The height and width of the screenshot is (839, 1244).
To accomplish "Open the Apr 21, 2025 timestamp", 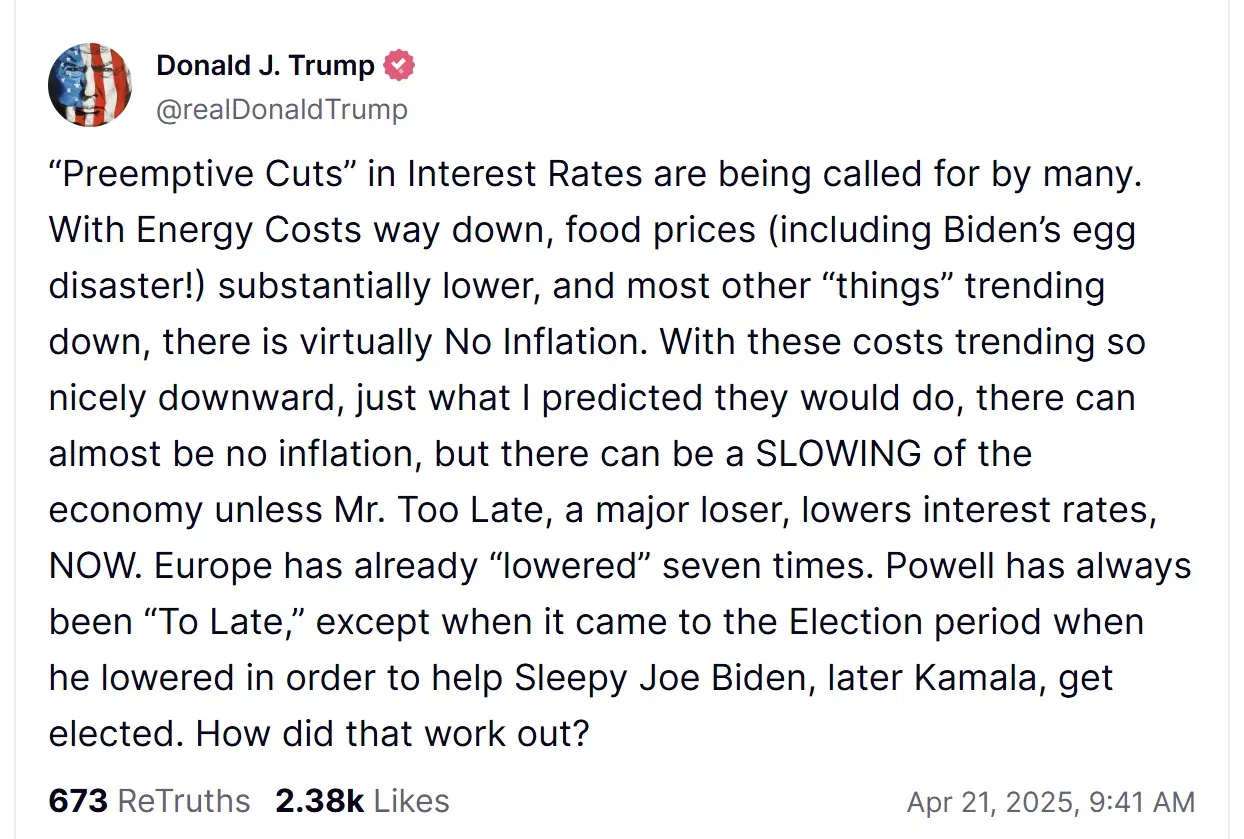I will [x=1051, y=802].
